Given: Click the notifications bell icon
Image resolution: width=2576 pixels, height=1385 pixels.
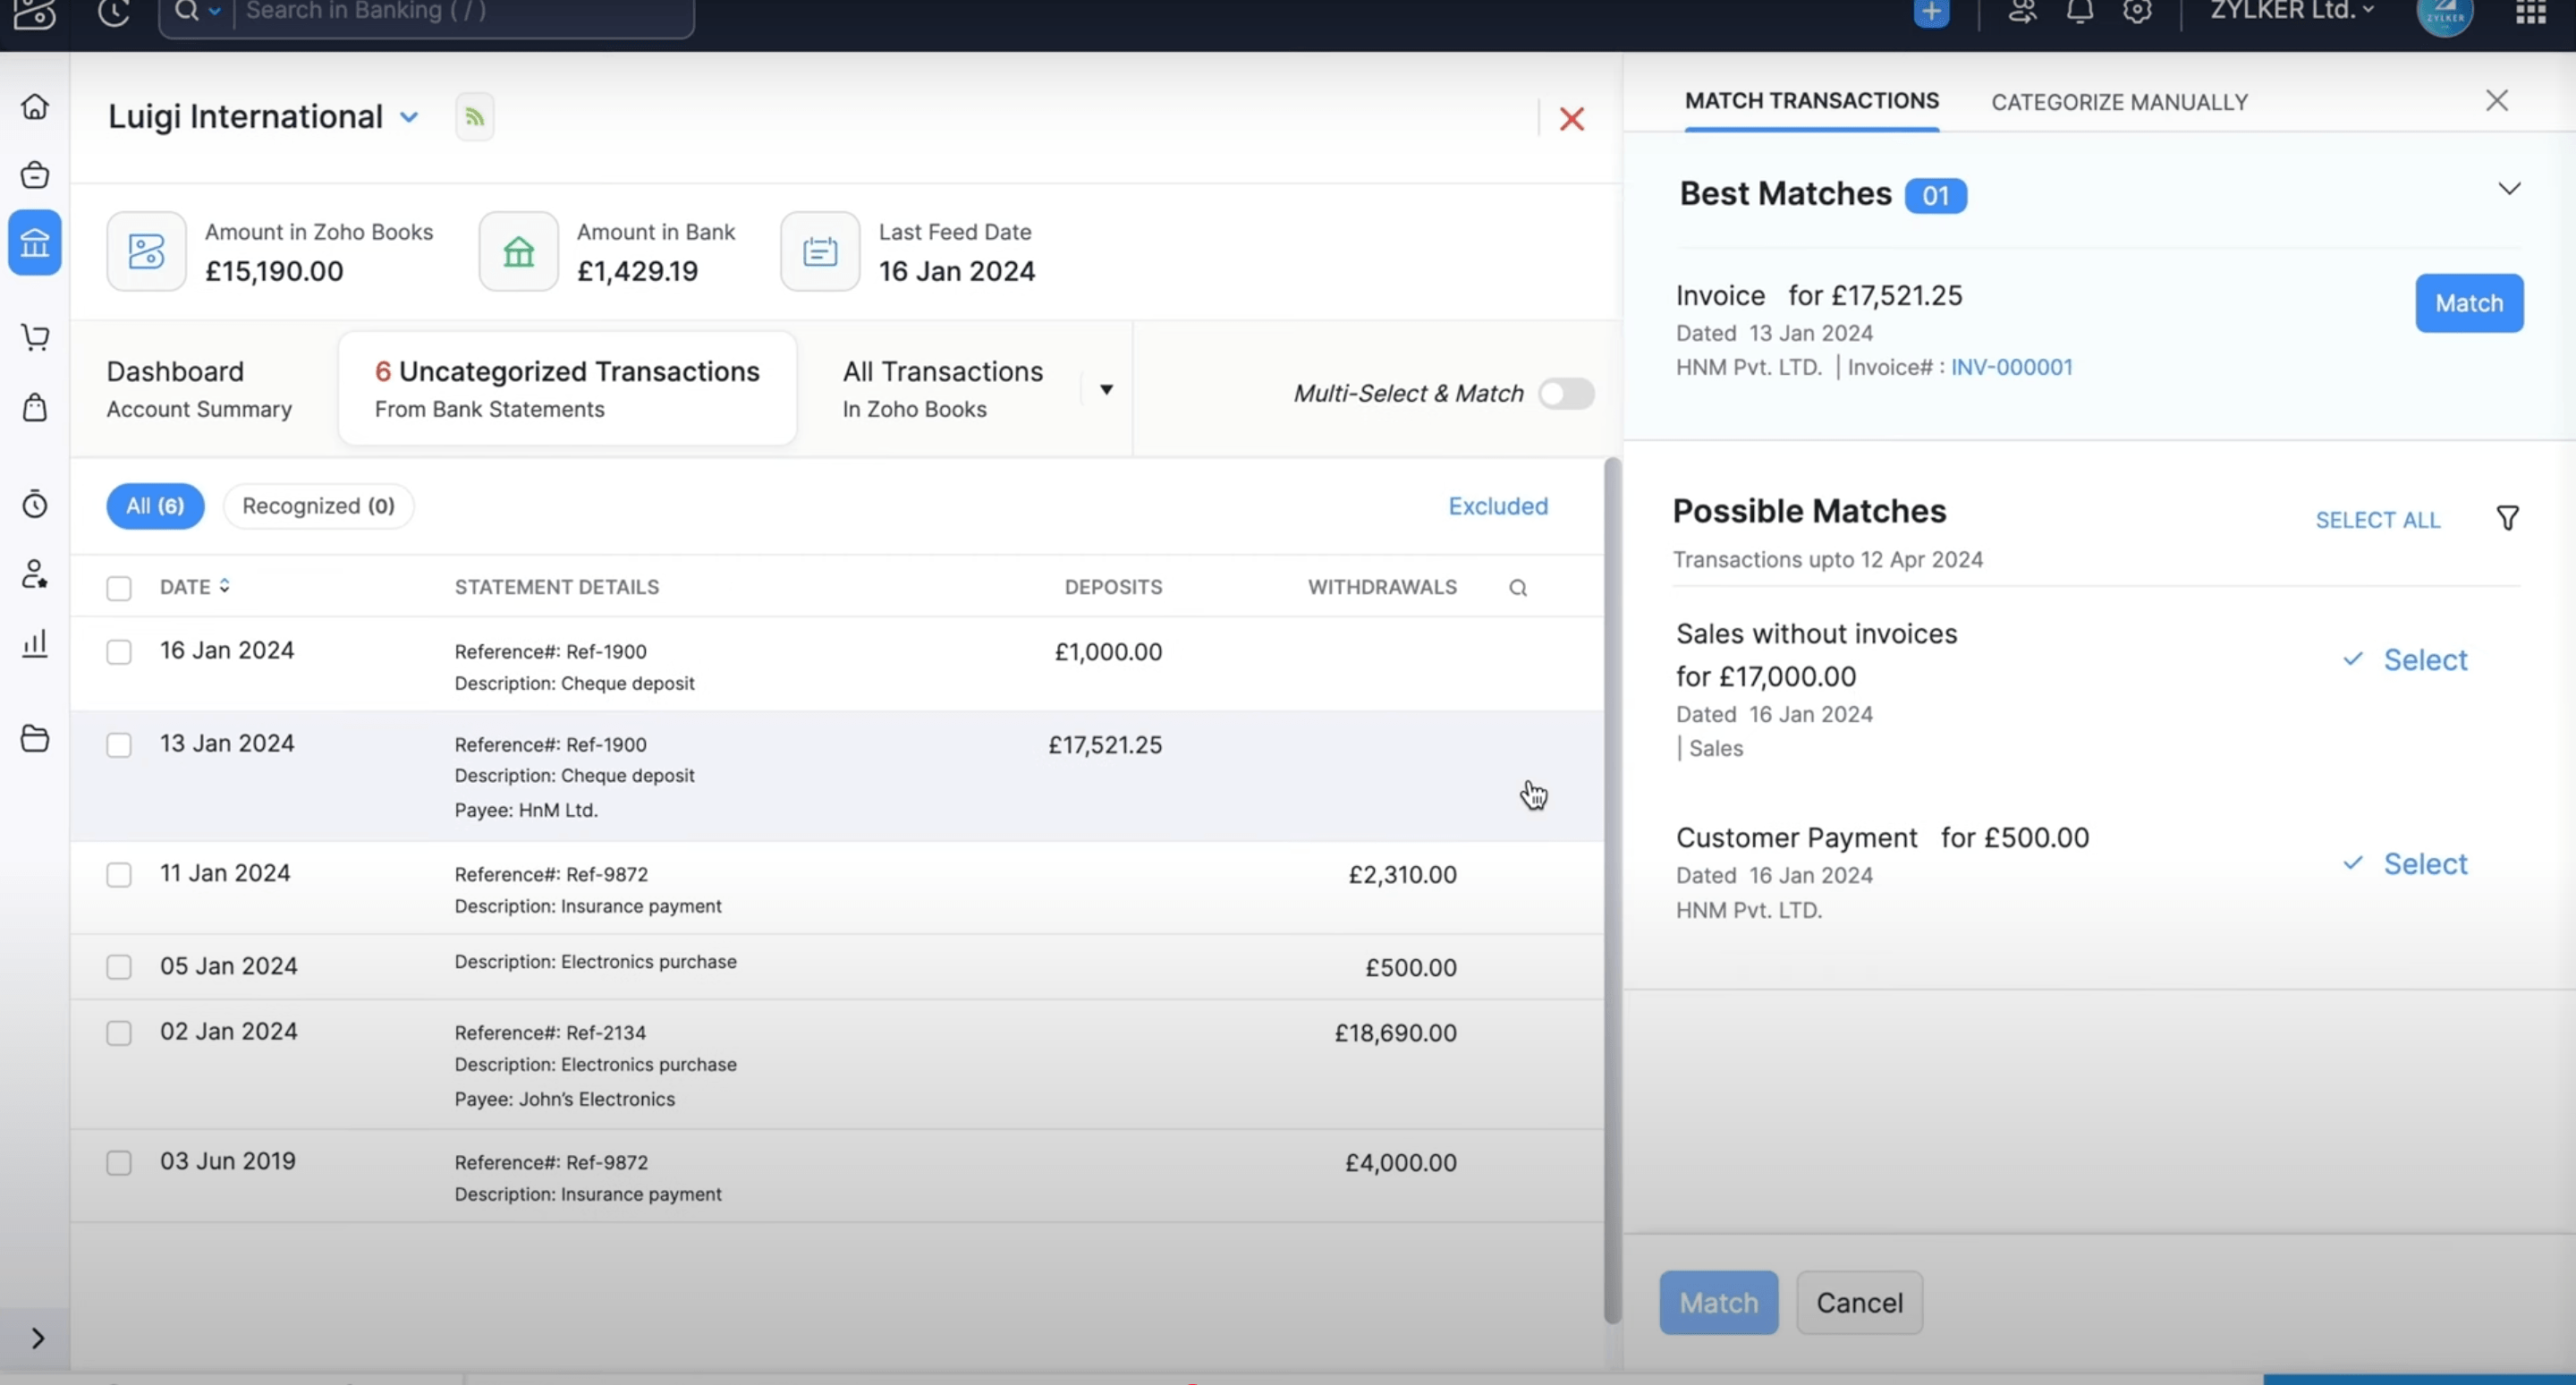Looking at the screenshot, I should point(2080,12).
